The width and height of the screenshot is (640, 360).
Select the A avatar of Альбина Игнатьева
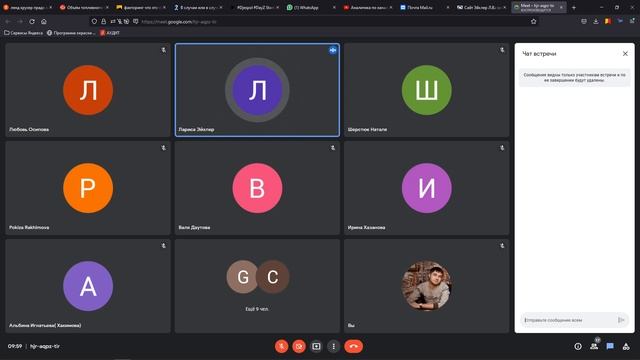click(x=88, y=286)
